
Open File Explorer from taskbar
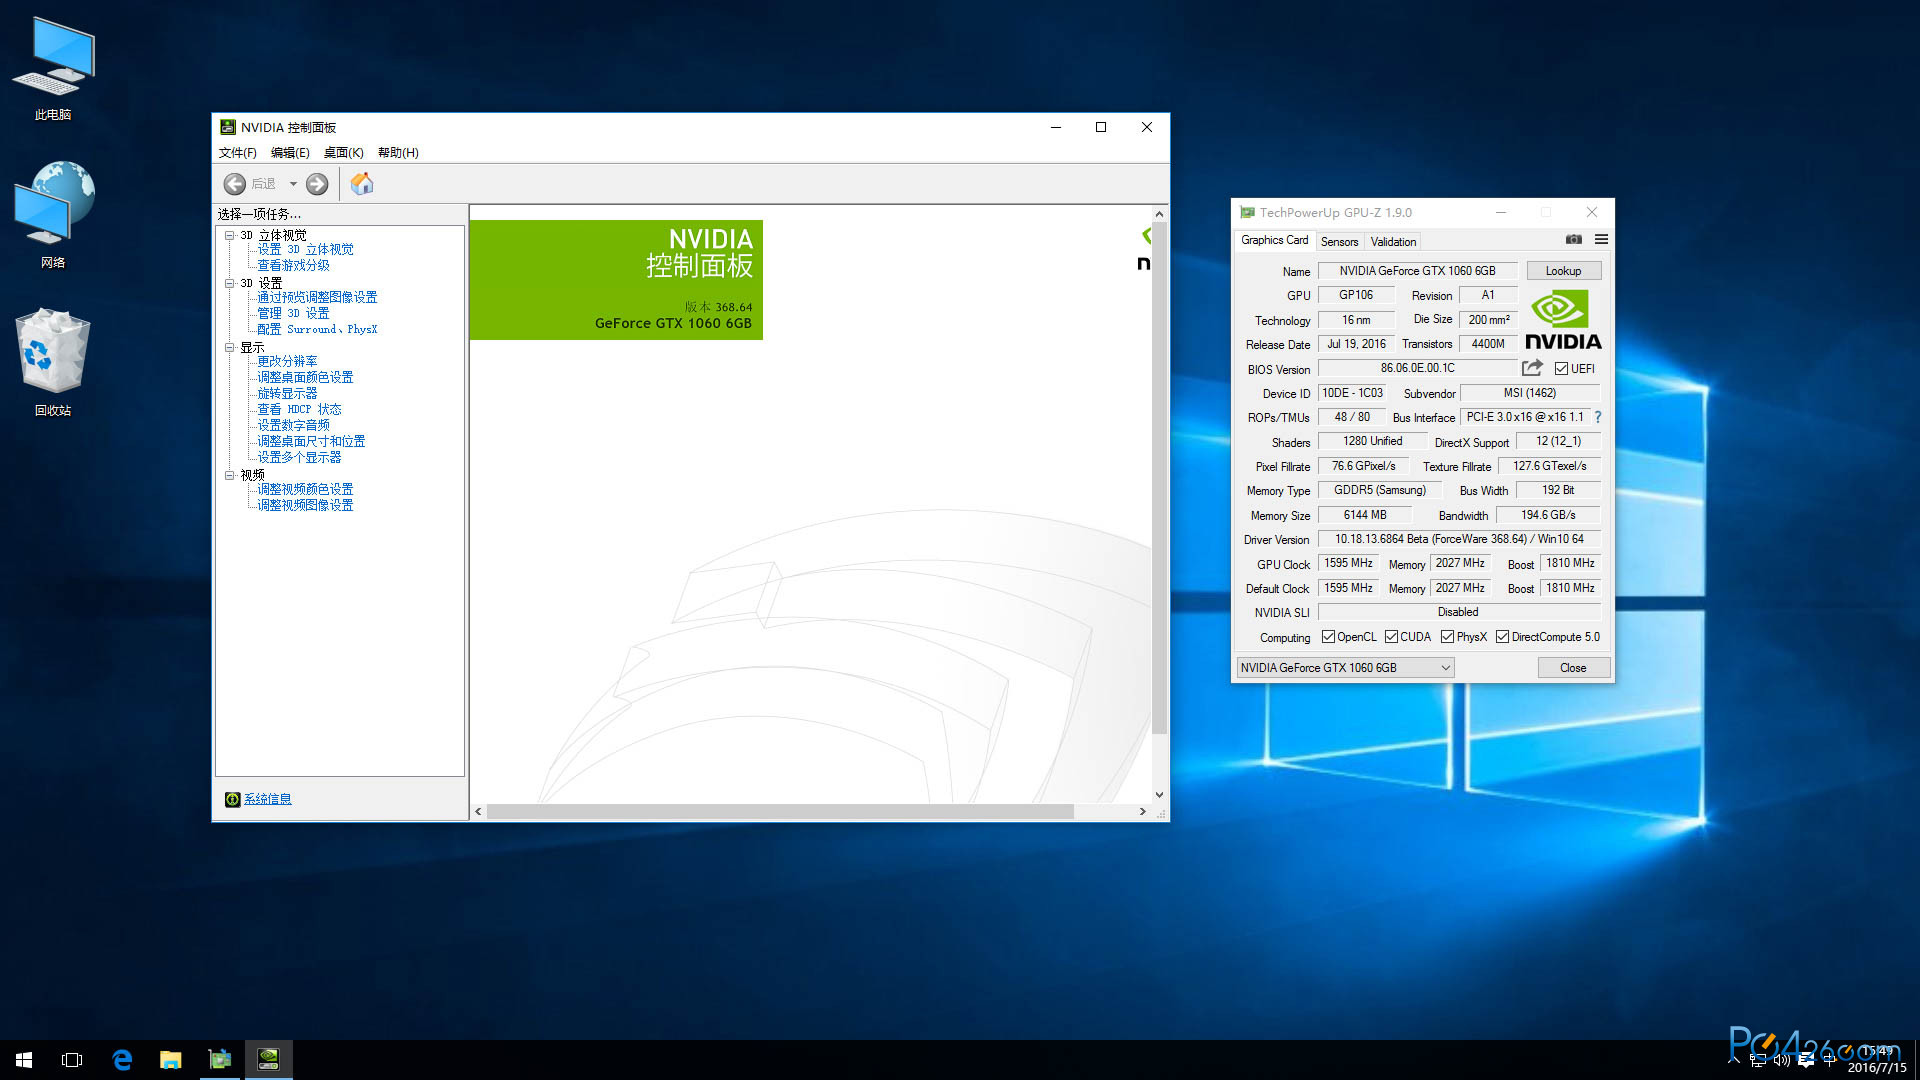[x=171, y=1060]
